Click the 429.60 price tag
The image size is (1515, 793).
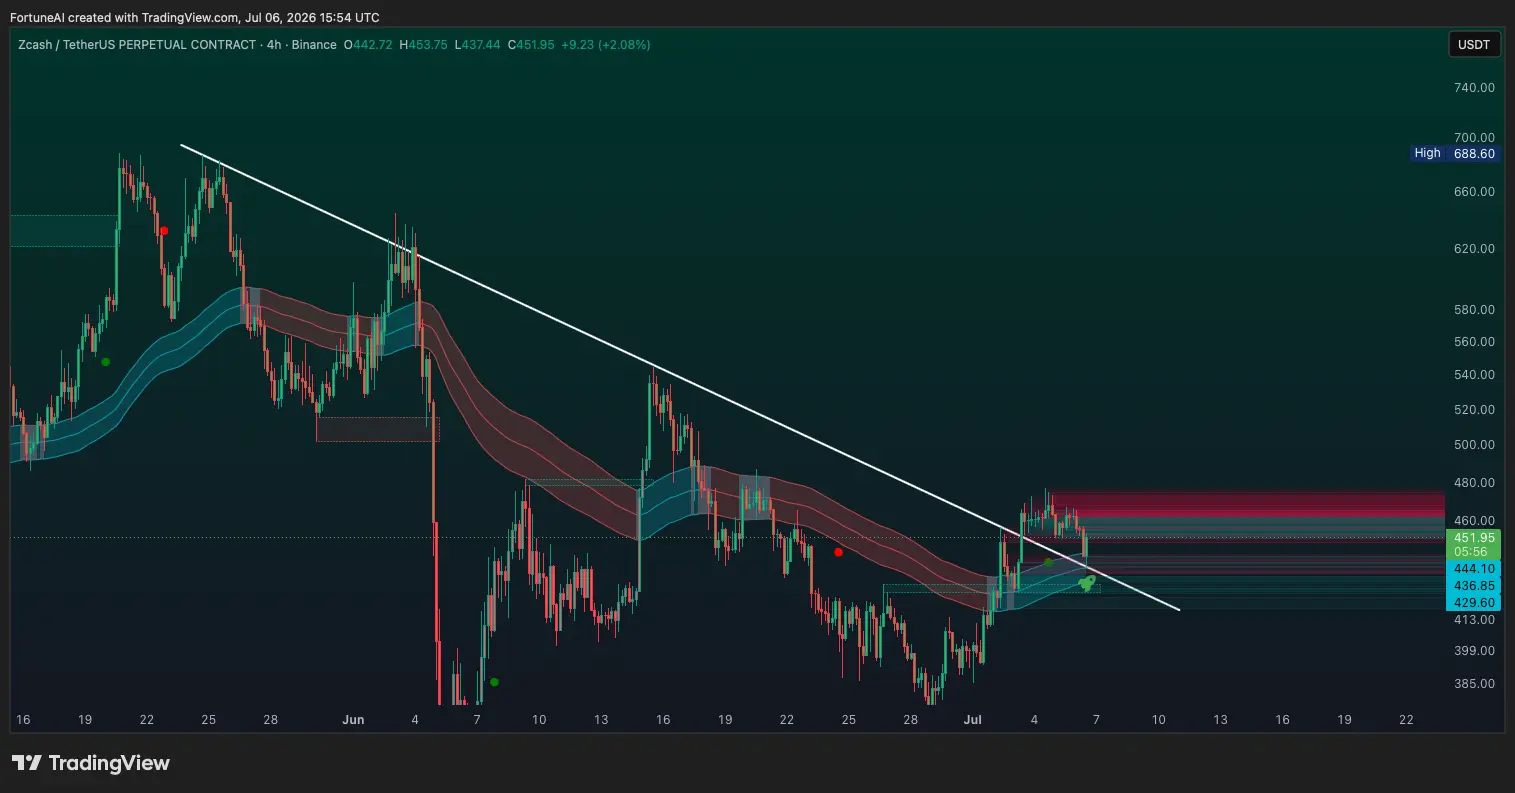pyautogui.click(x=1473, y=602)
